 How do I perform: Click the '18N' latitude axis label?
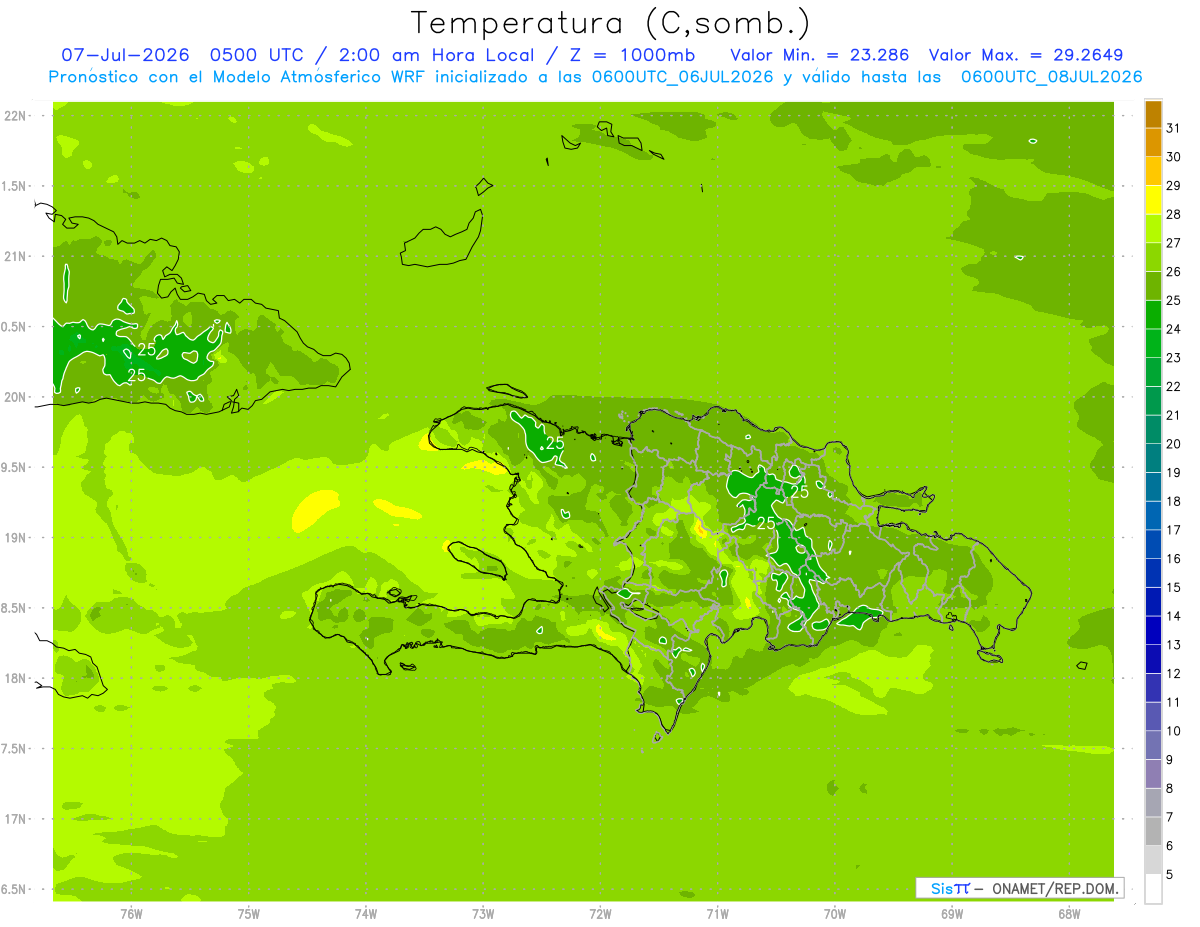(16, 678)
